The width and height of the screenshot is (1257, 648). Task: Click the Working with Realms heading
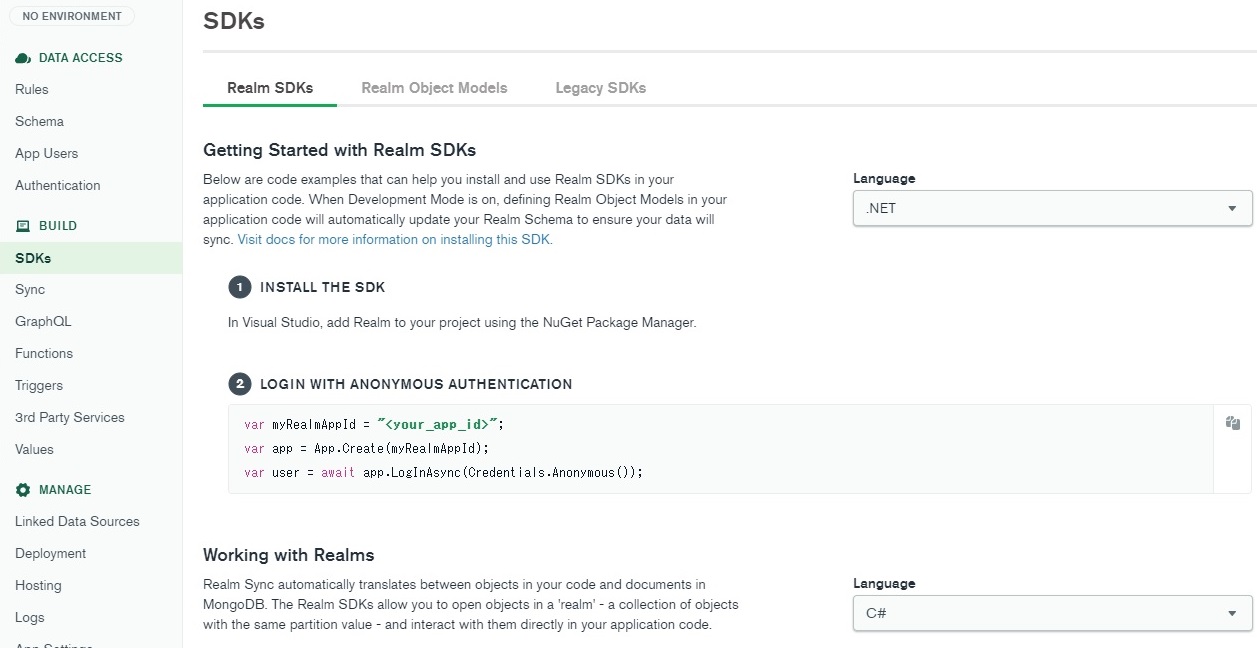tap(289, 555)
